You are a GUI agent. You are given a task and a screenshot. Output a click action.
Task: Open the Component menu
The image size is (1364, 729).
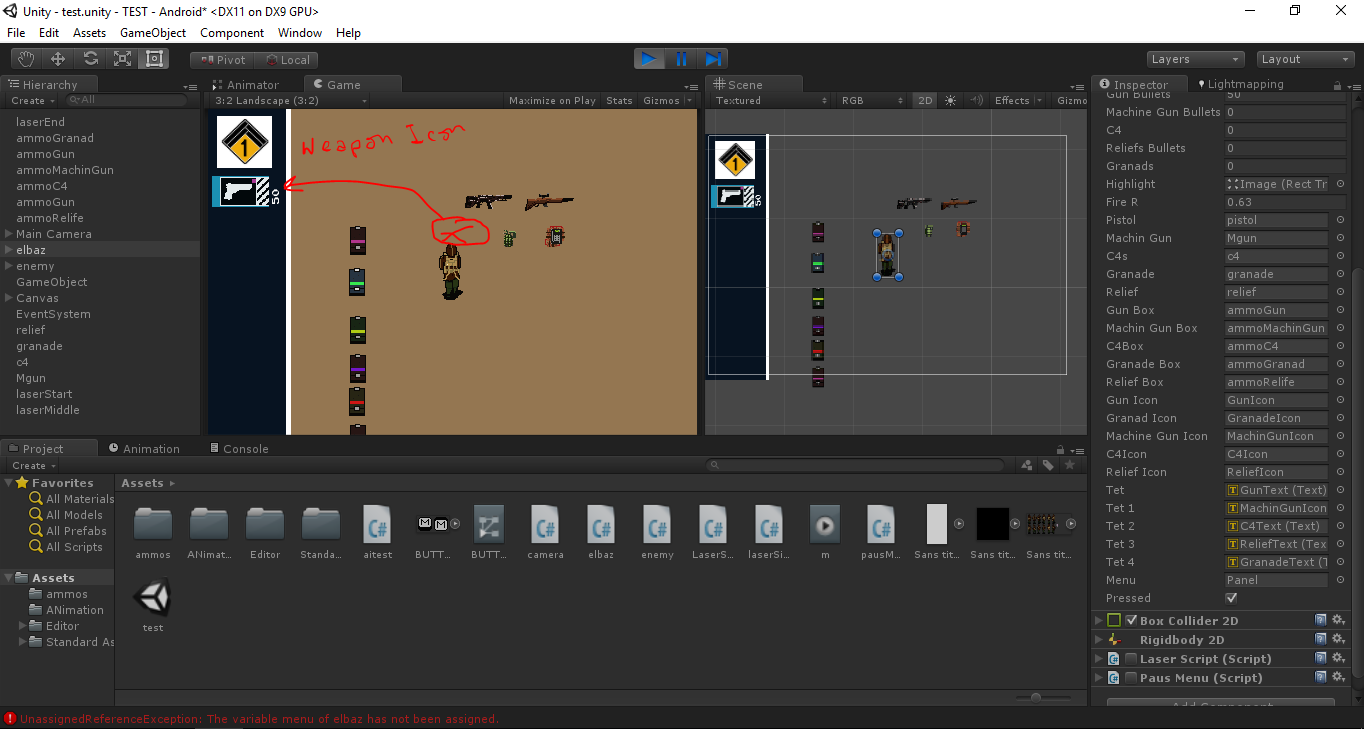(232, 33)
